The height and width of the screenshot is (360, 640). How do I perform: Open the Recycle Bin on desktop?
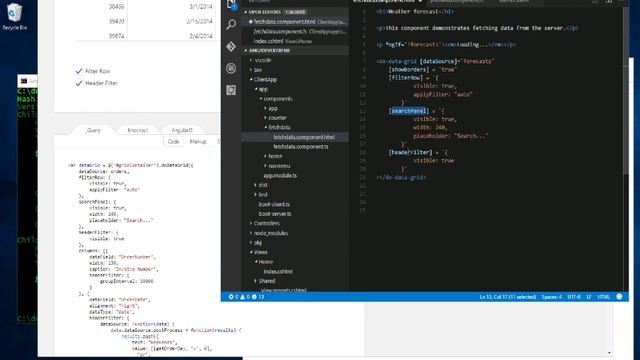click(14, 17)
